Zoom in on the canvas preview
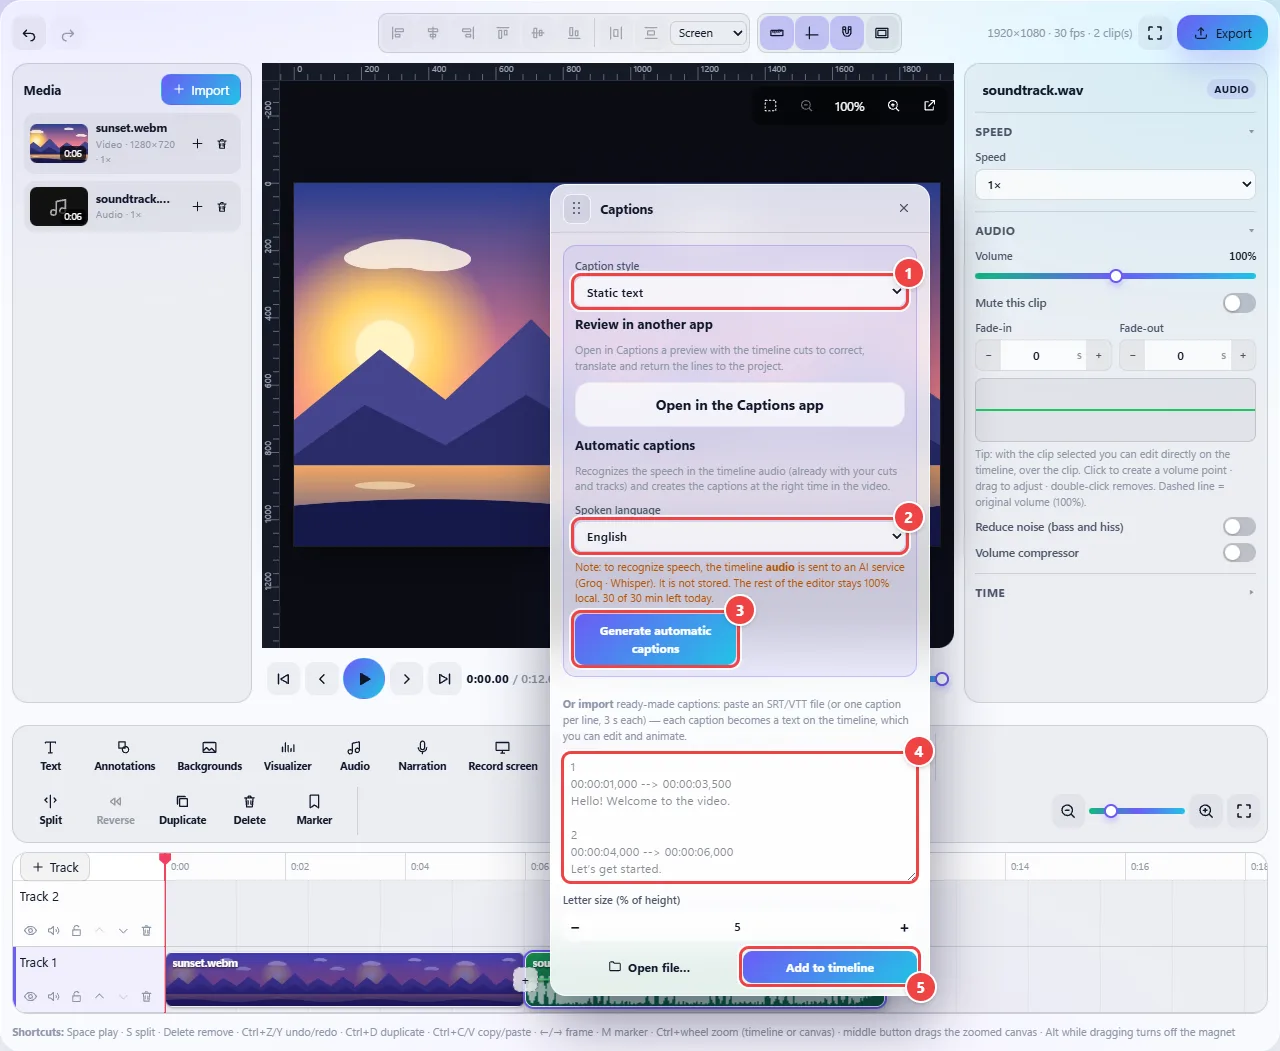Screen dimensions: 1280x1051 pyautogui.click(x=893, y=106)
